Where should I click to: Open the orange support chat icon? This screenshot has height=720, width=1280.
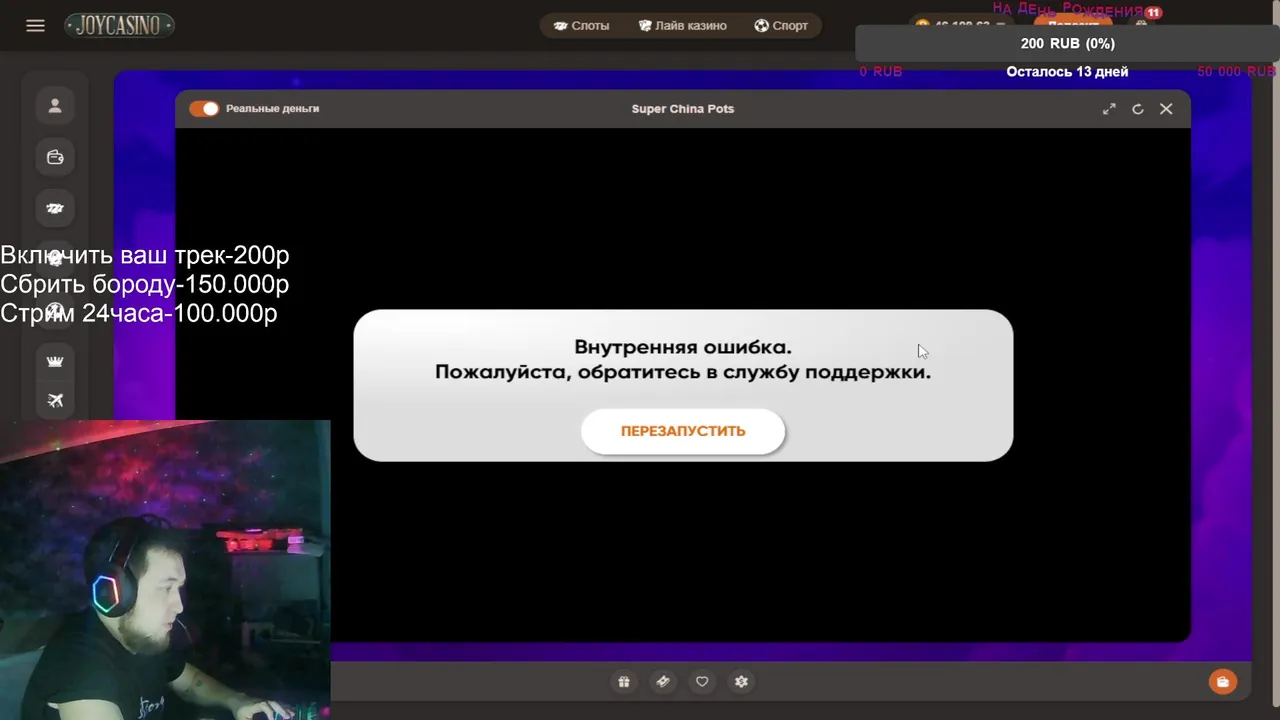click(1222, 682)
